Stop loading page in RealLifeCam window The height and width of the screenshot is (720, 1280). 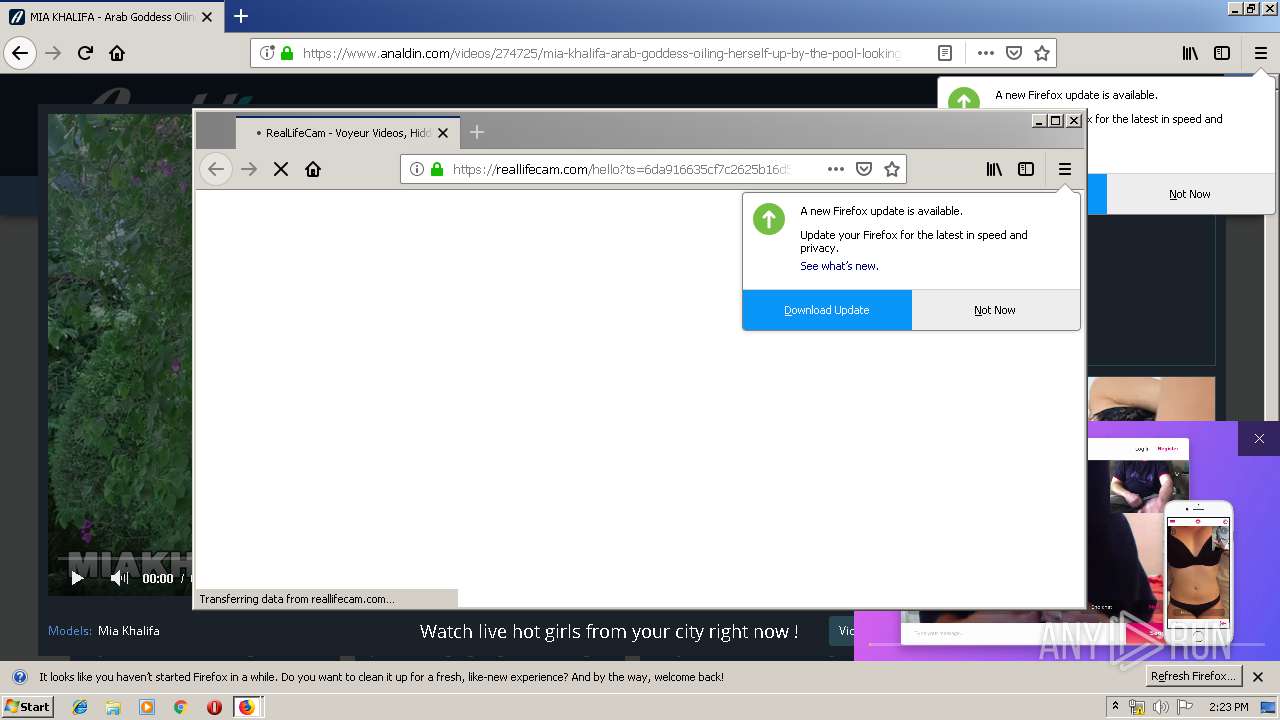(281, 169)
